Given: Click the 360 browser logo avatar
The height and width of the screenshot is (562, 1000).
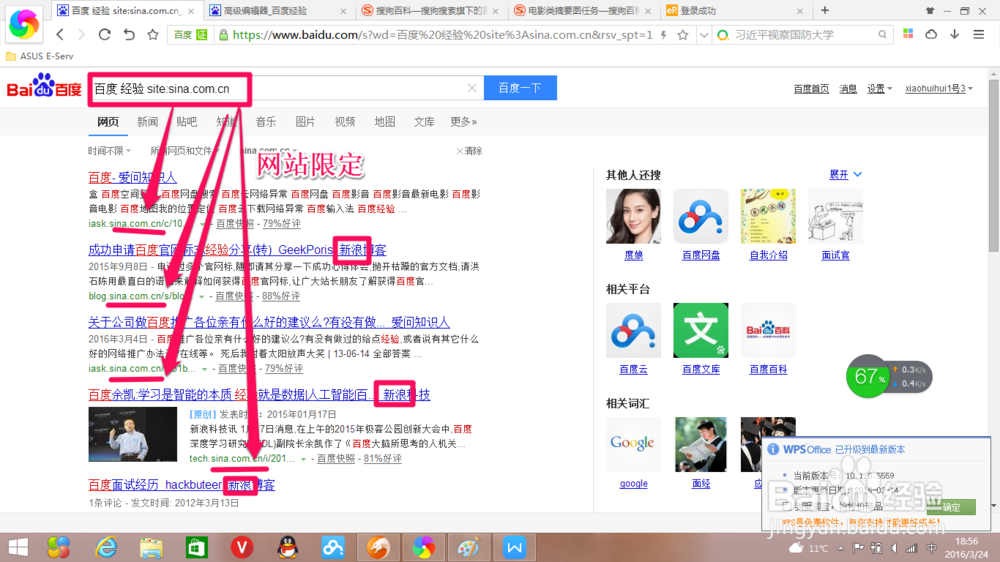Looking at the screenshot, I should tap(24, 24).
